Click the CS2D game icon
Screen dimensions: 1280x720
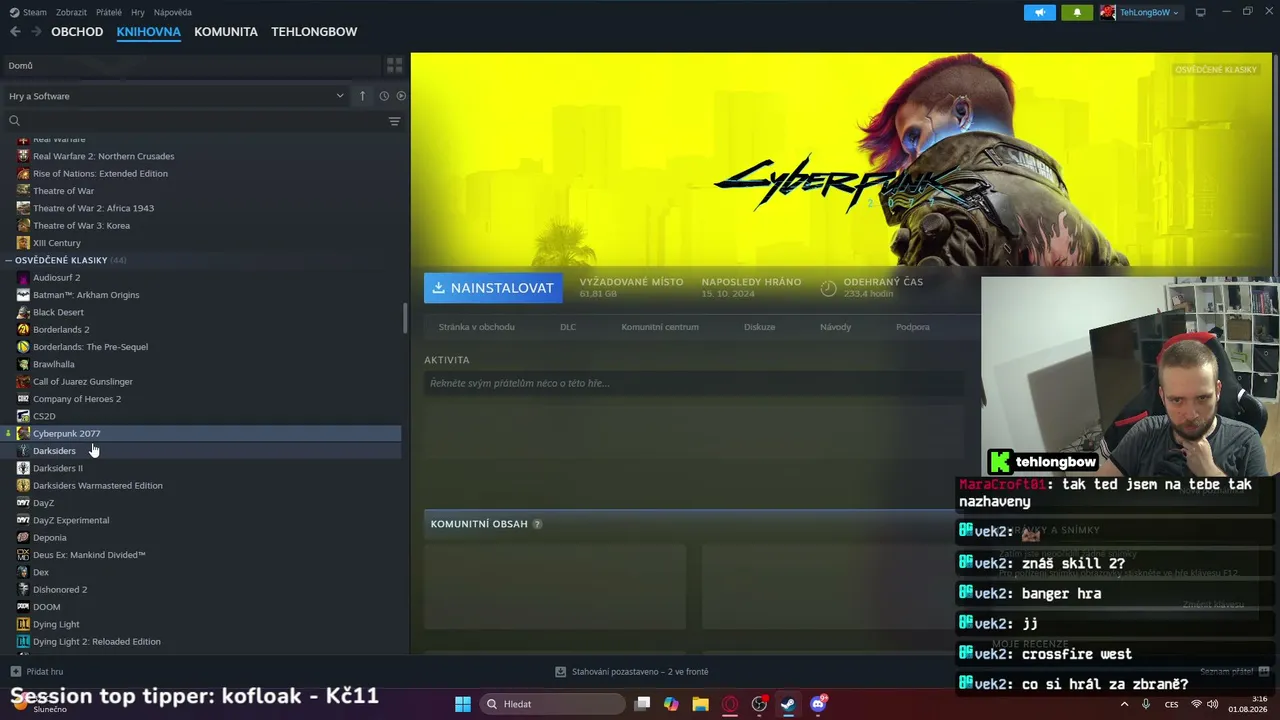(23, 416)
